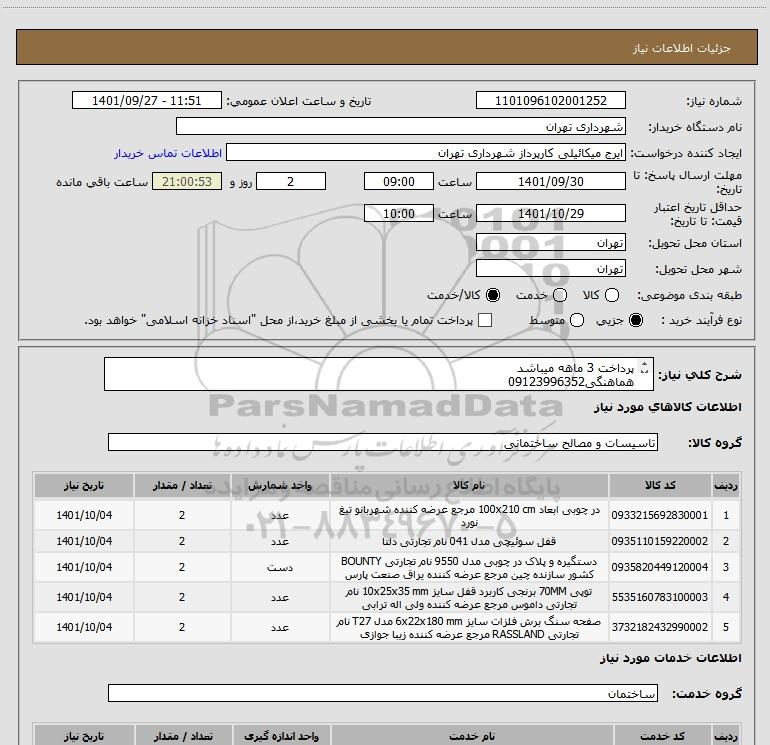
Task: Click the unit cell دست in row 3
Action: 280,567
